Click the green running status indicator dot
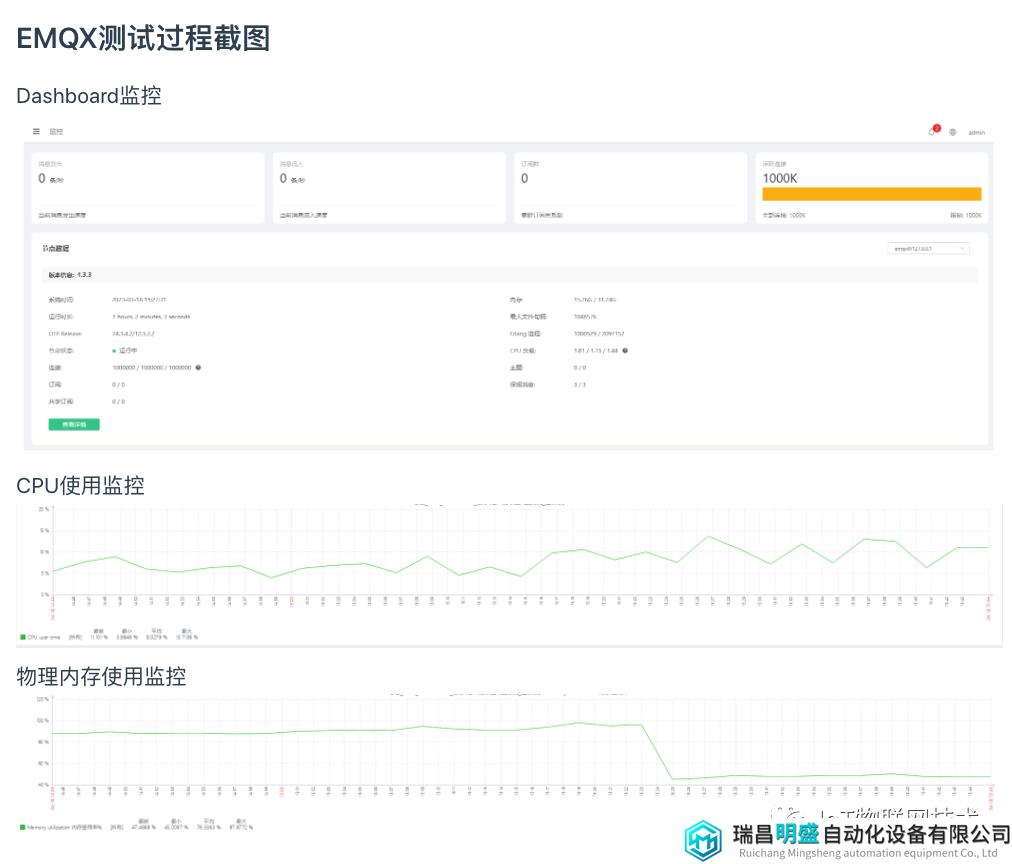 click(x=114, y=351)
